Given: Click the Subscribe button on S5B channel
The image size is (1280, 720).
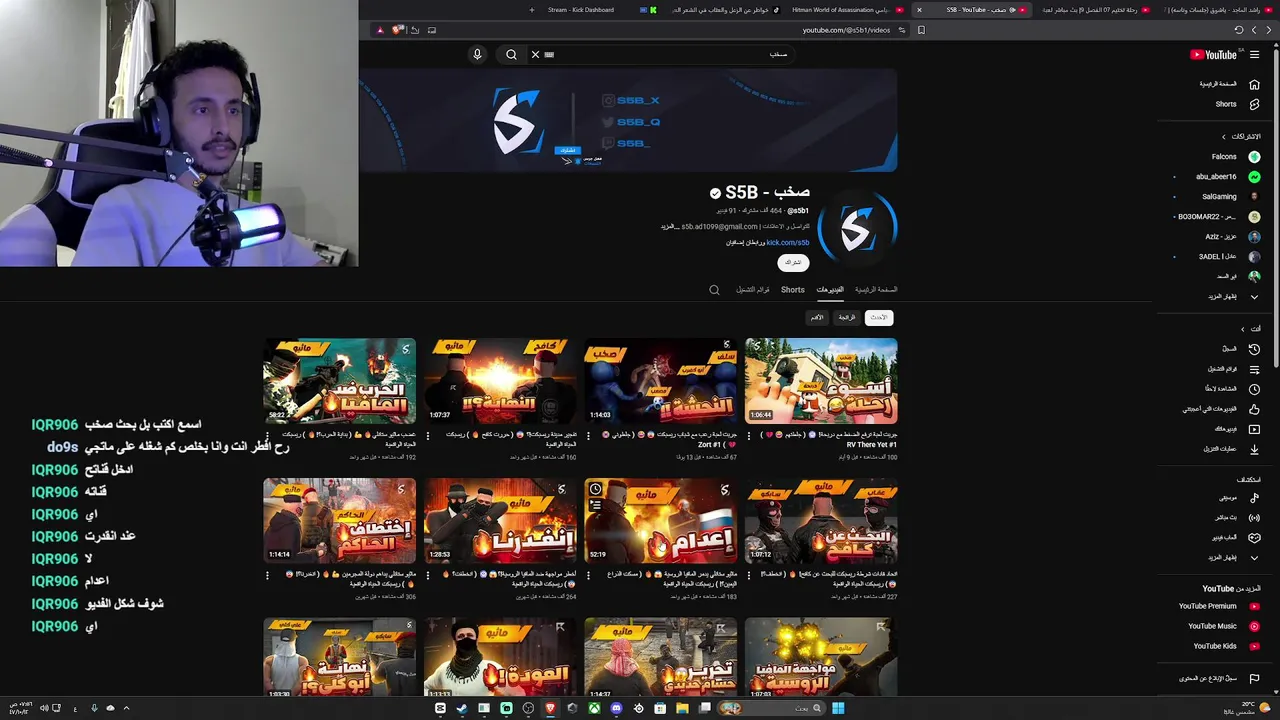Looking at the screenshot, I should click(x=793, y=262).
